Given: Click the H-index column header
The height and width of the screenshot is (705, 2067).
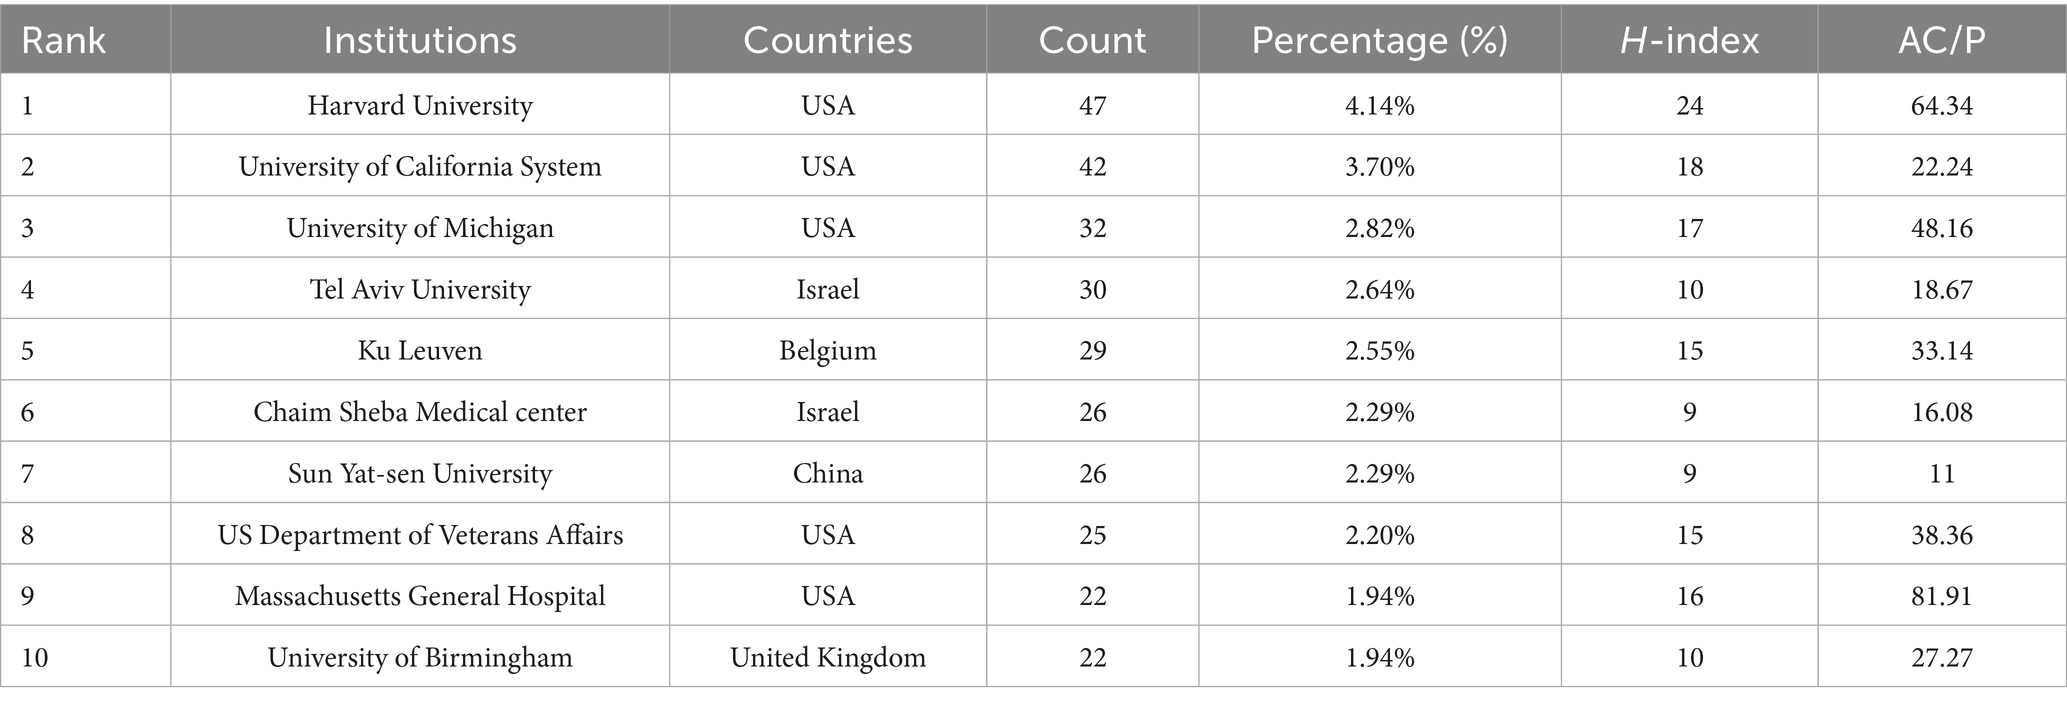Looking at the screenshot, I should click(1690, 40).
